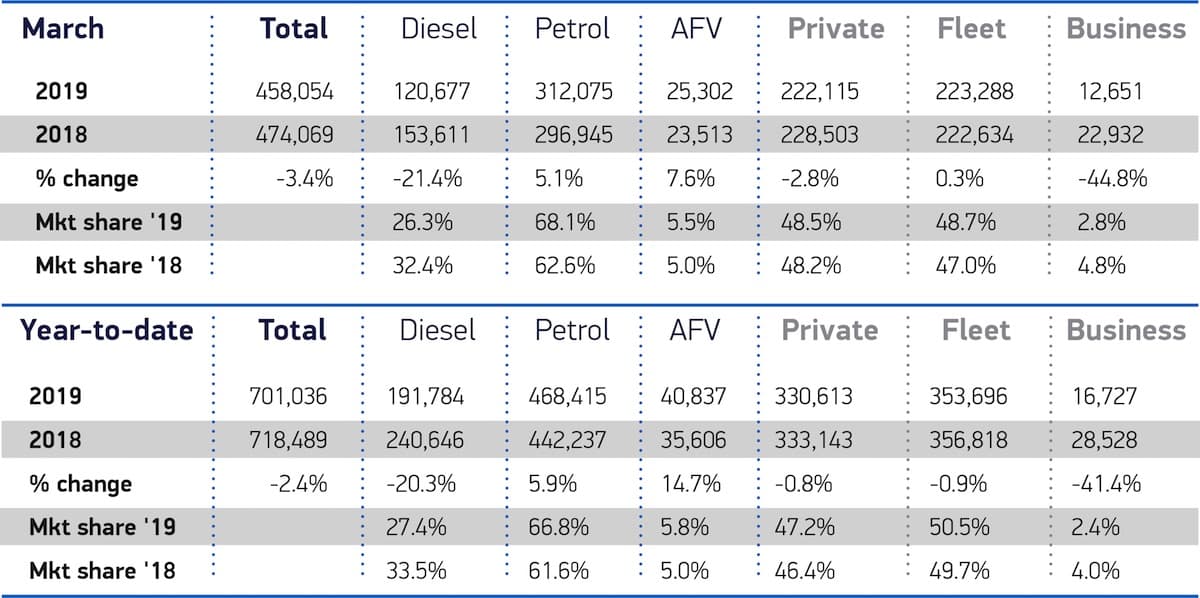The height and width of the screenshot is (598, 1200).
Task: Select the Business header in Year-to-date table
Action: [1126, 331]
